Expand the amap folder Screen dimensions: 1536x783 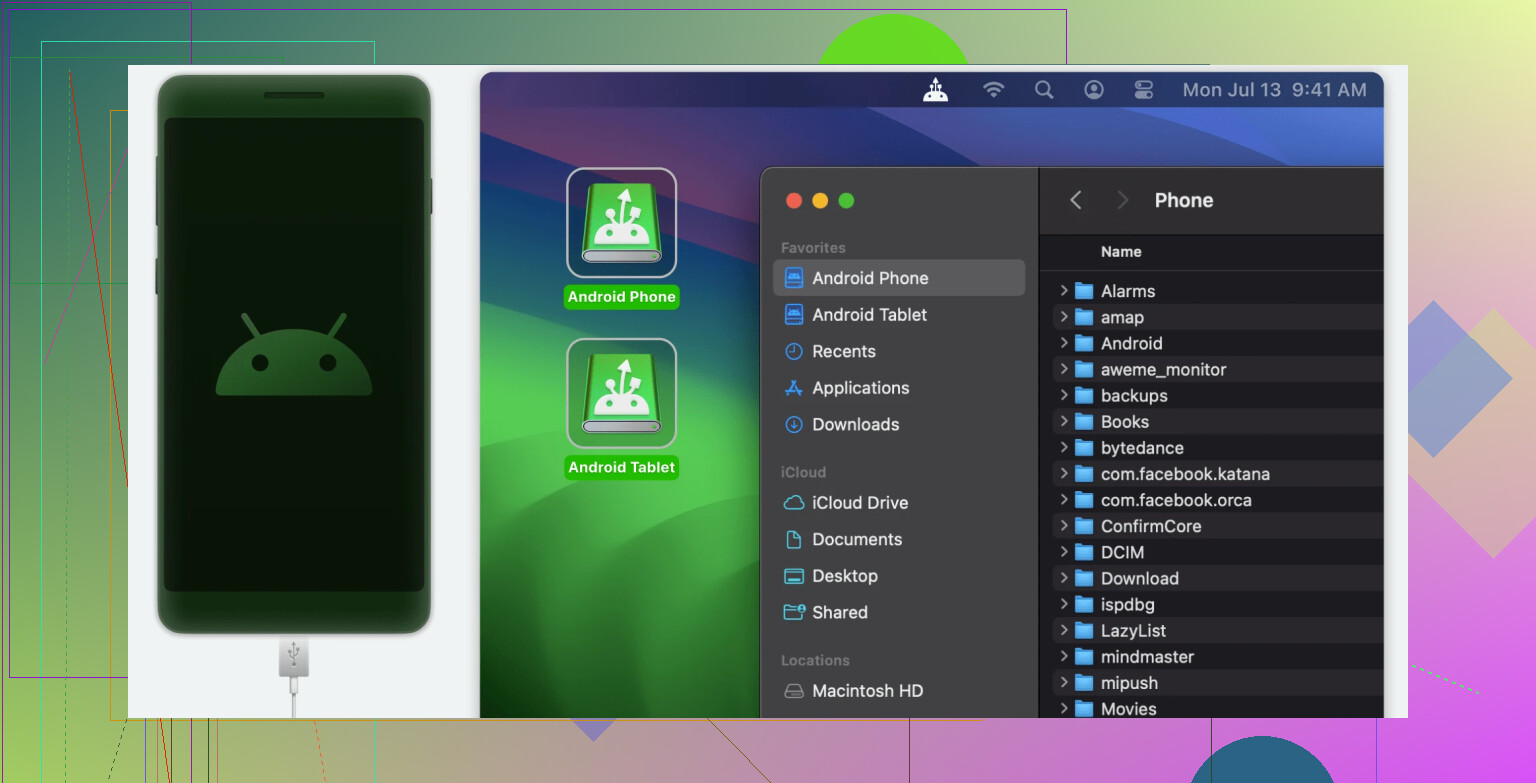tap(1064, 317)
